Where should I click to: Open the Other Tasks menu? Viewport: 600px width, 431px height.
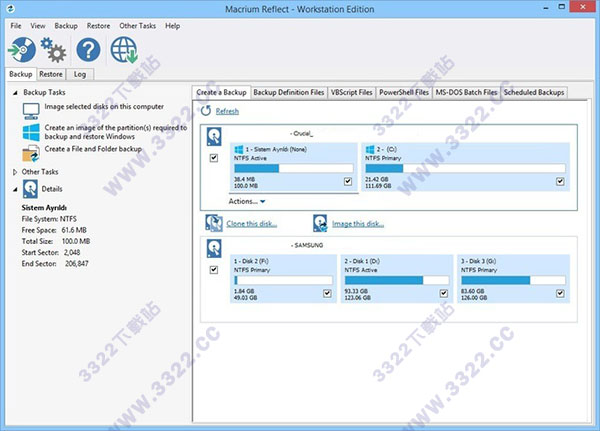(137, 26)
